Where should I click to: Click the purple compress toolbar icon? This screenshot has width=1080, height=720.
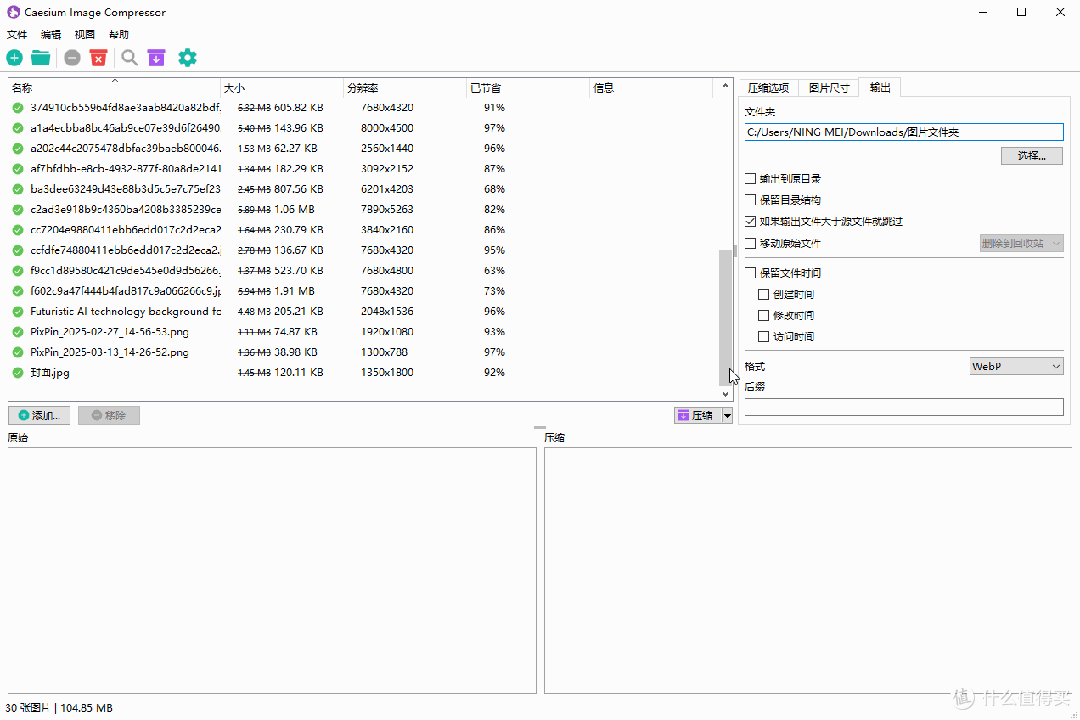pyautogui.click(x=156, y=58)
